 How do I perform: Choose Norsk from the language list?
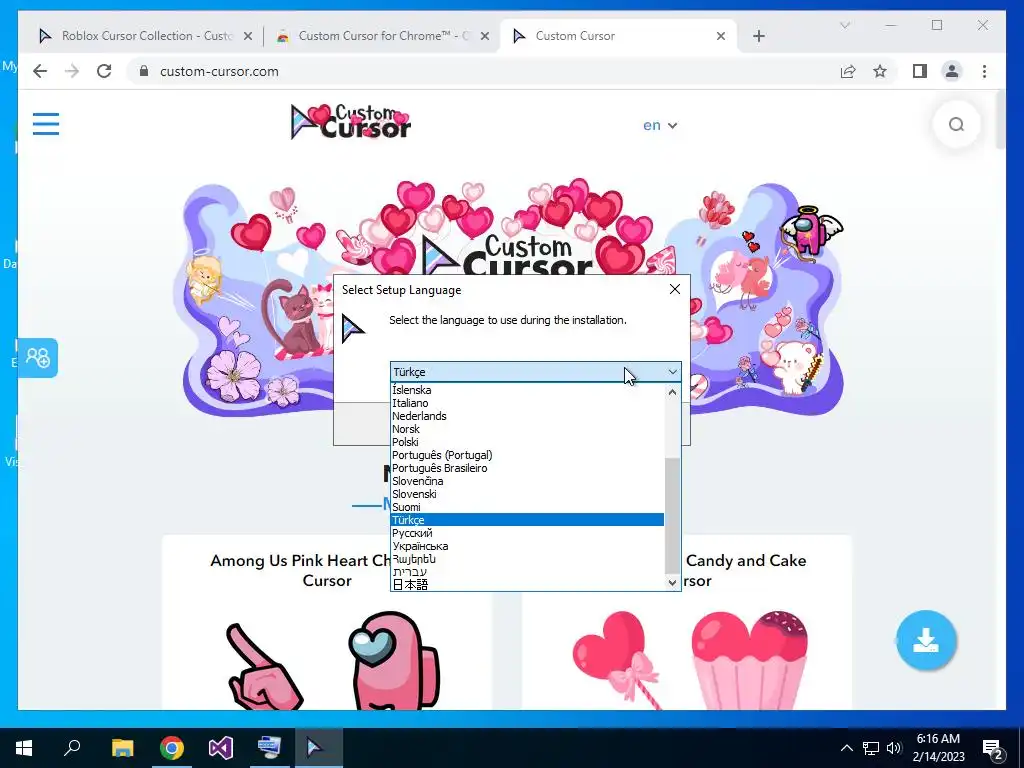click(527, 429)
